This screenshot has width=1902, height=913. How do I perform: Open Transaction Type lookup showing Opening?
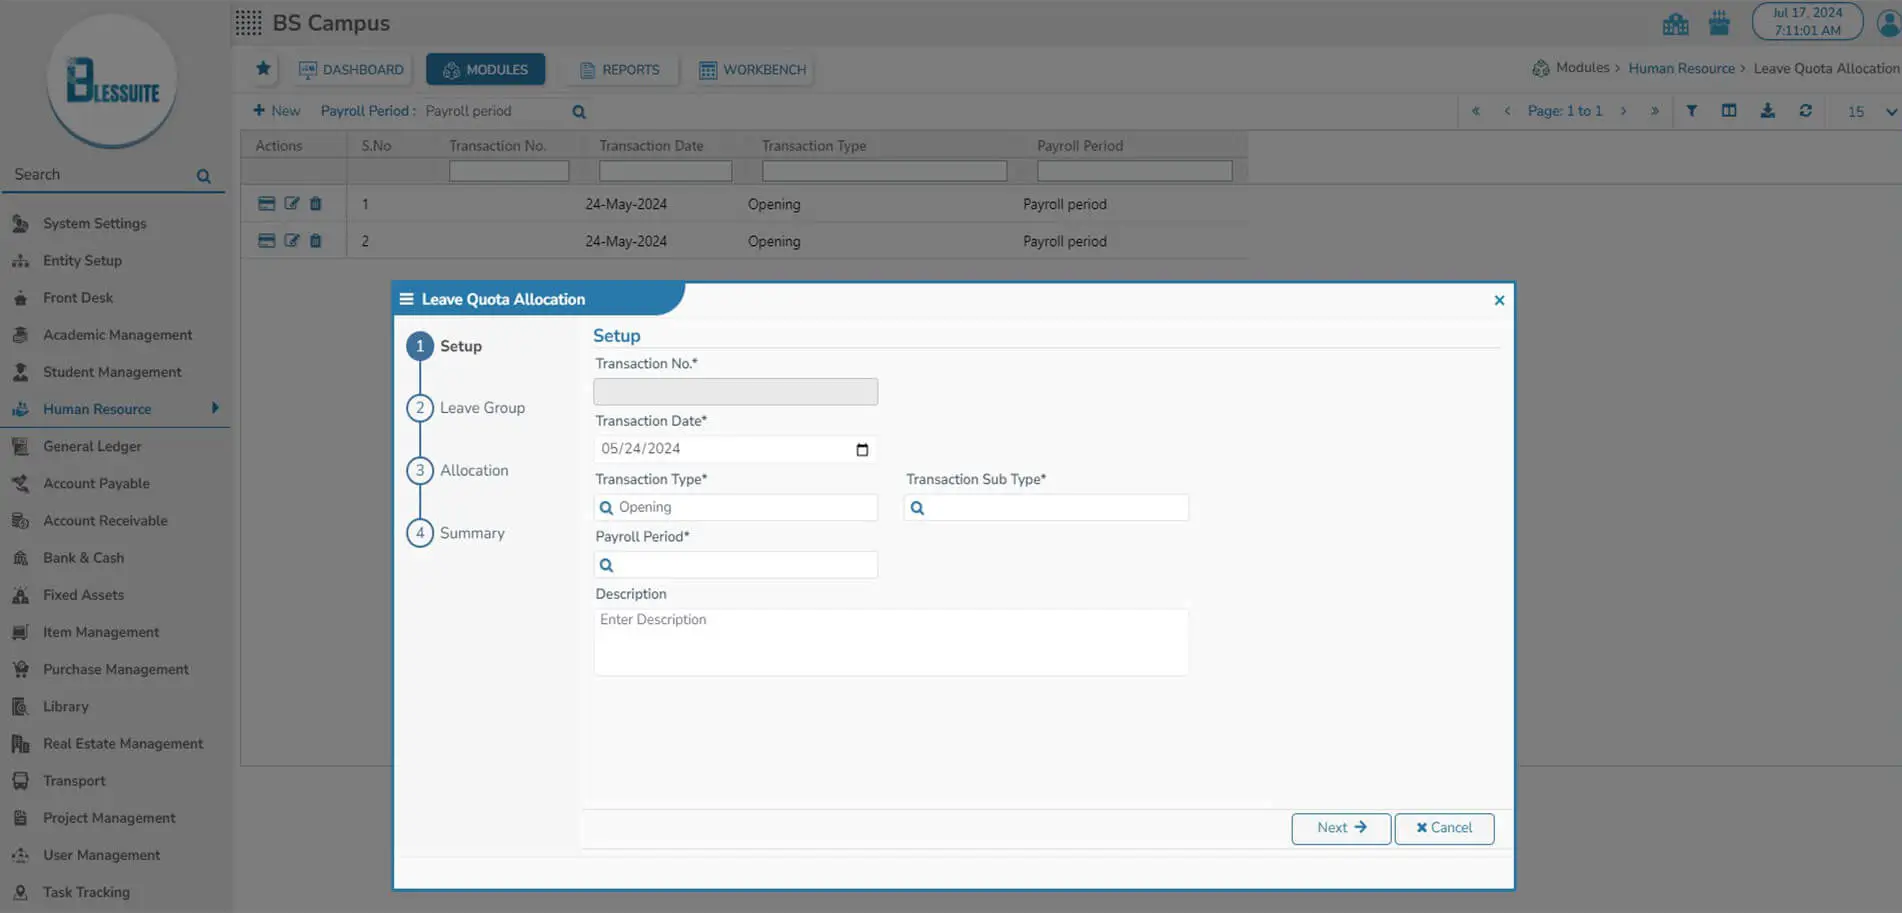tap(735, 508)
